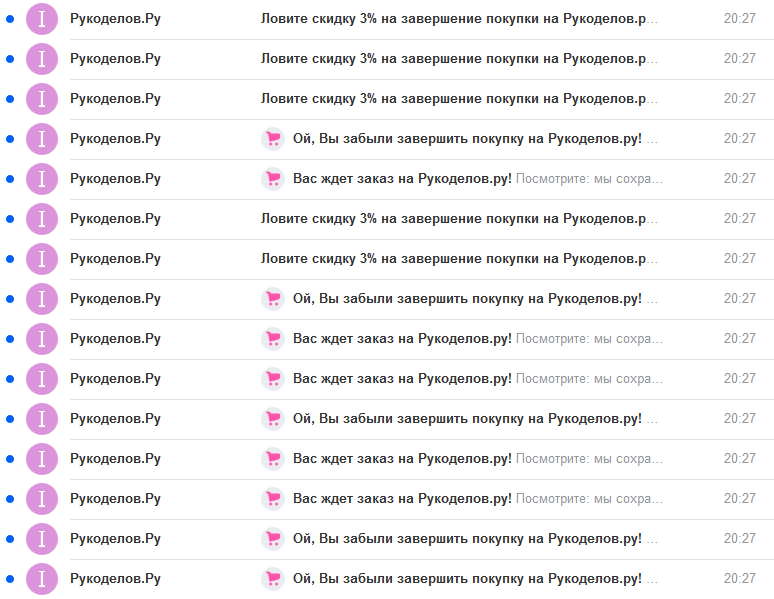Click the 20:27 timestamp of the top email

pos(739,19)
